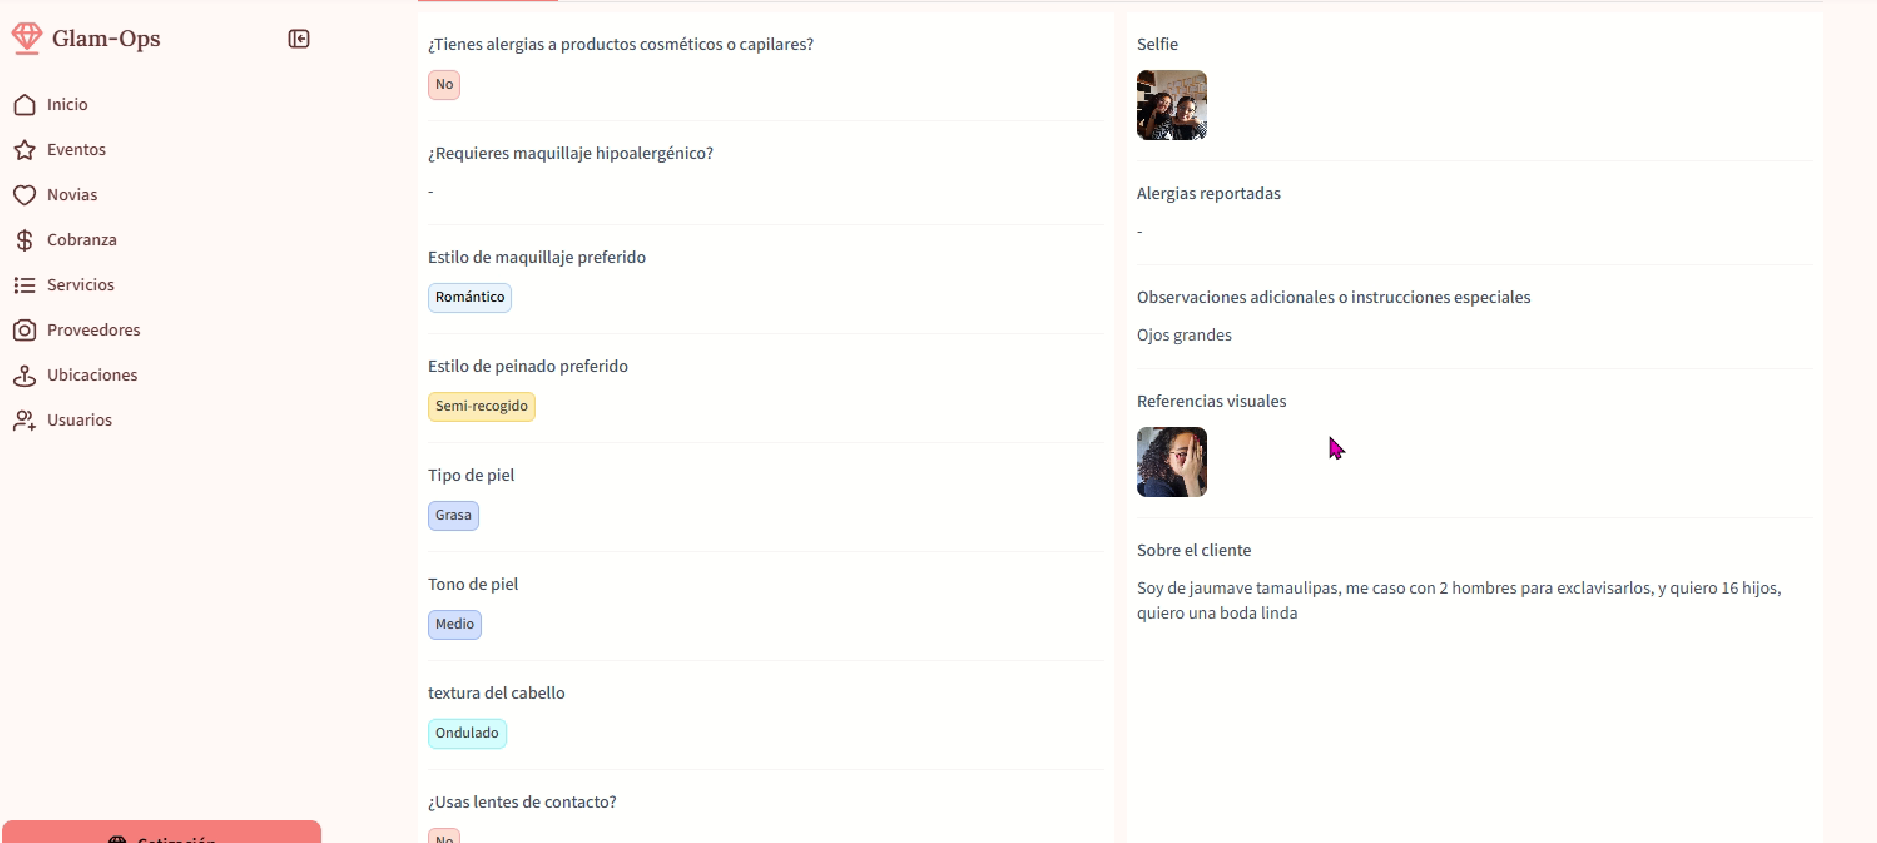Click the Semi-recogido hairstyle tag
Screen dimensions: 1877x843
pos(482,407)
